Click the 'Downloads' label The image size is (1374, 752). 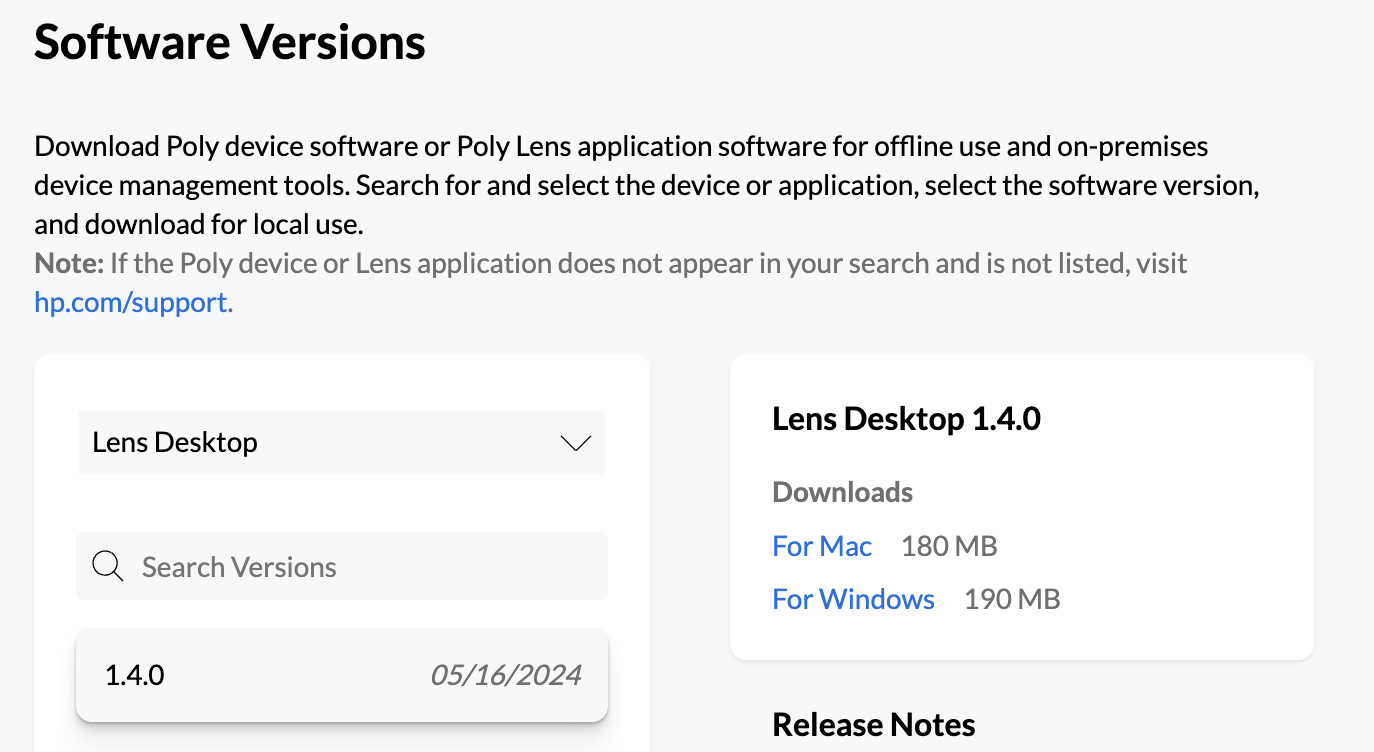[x=843, y=492]
